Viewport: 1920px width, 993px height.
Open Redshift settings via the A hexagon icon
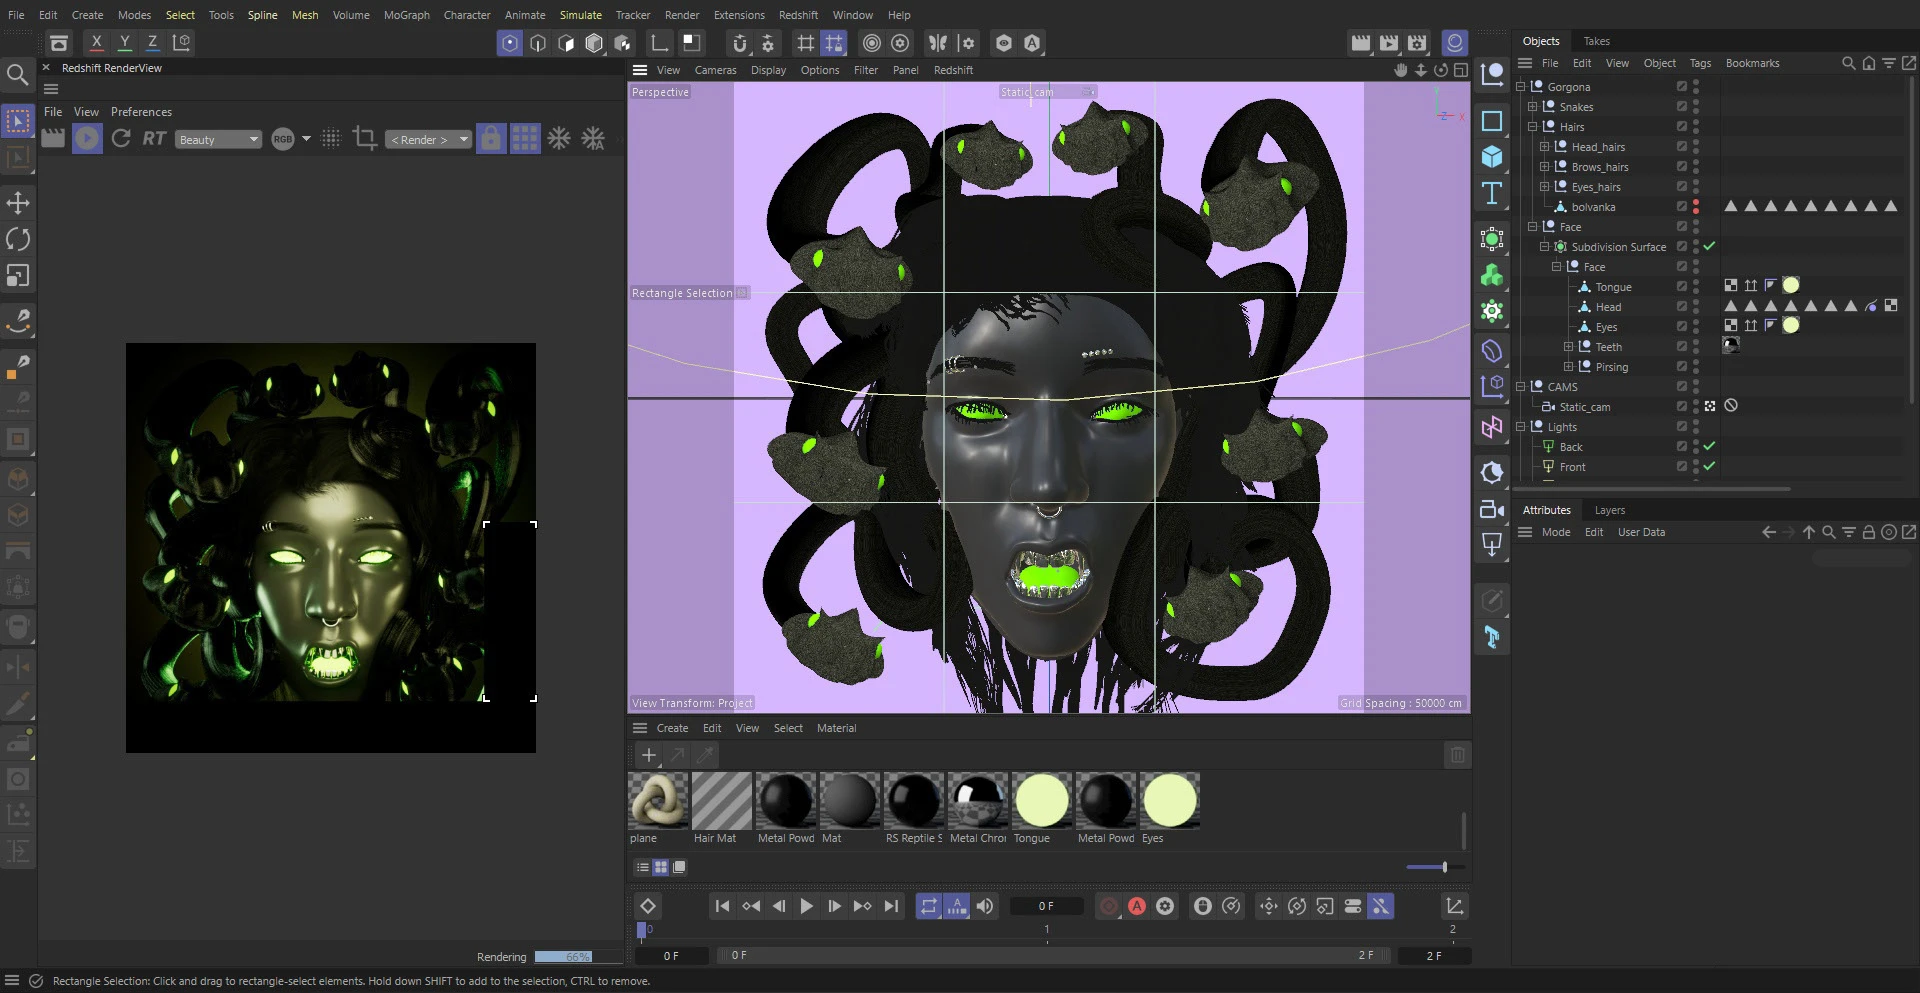[x=1031, y=43]
